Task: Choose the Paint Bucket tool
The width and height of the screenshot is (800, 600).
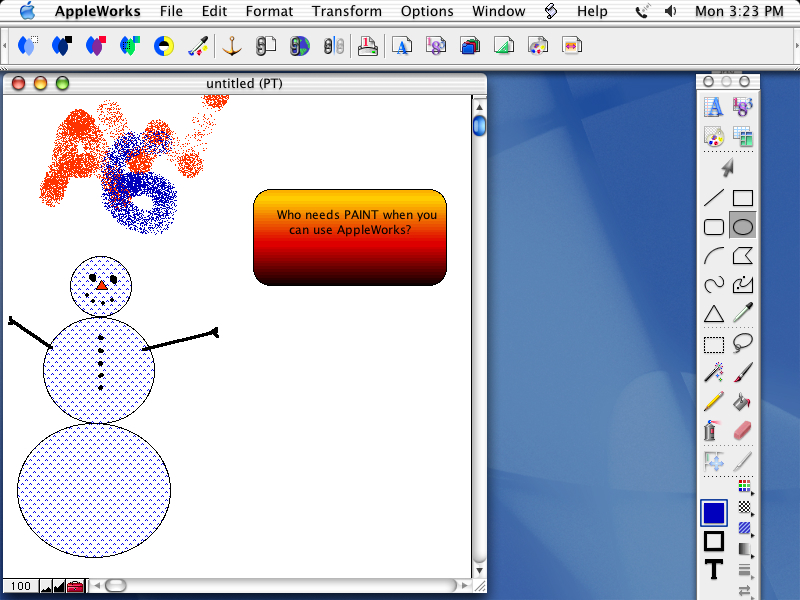Action: tap(742, 402)
